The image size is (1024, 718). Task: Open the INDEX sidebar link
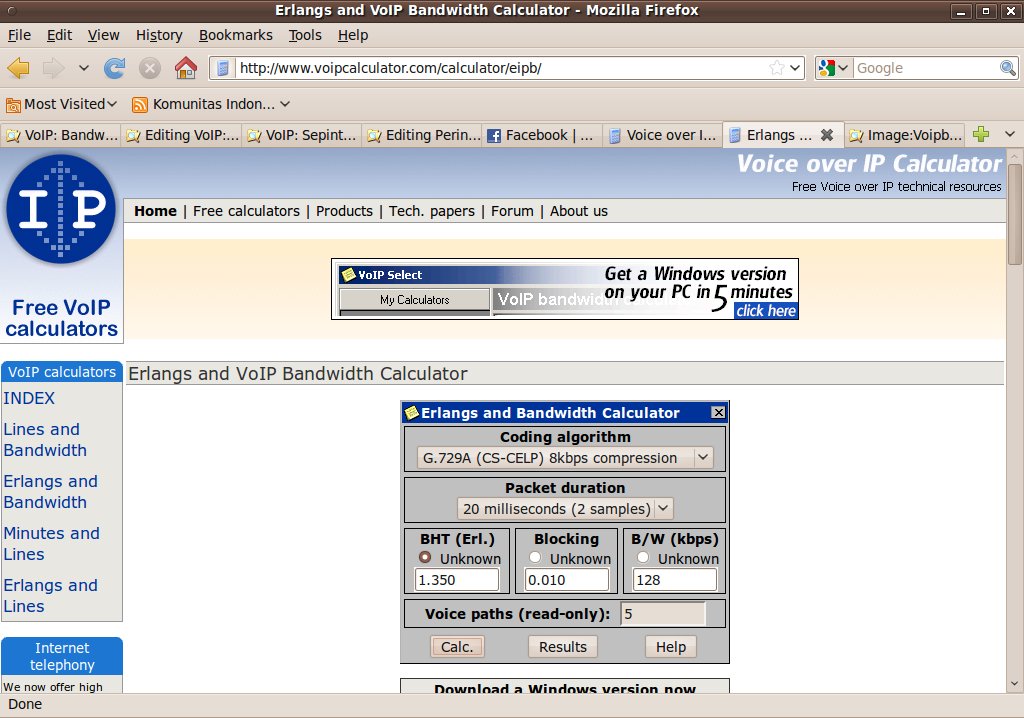(29, 398)
